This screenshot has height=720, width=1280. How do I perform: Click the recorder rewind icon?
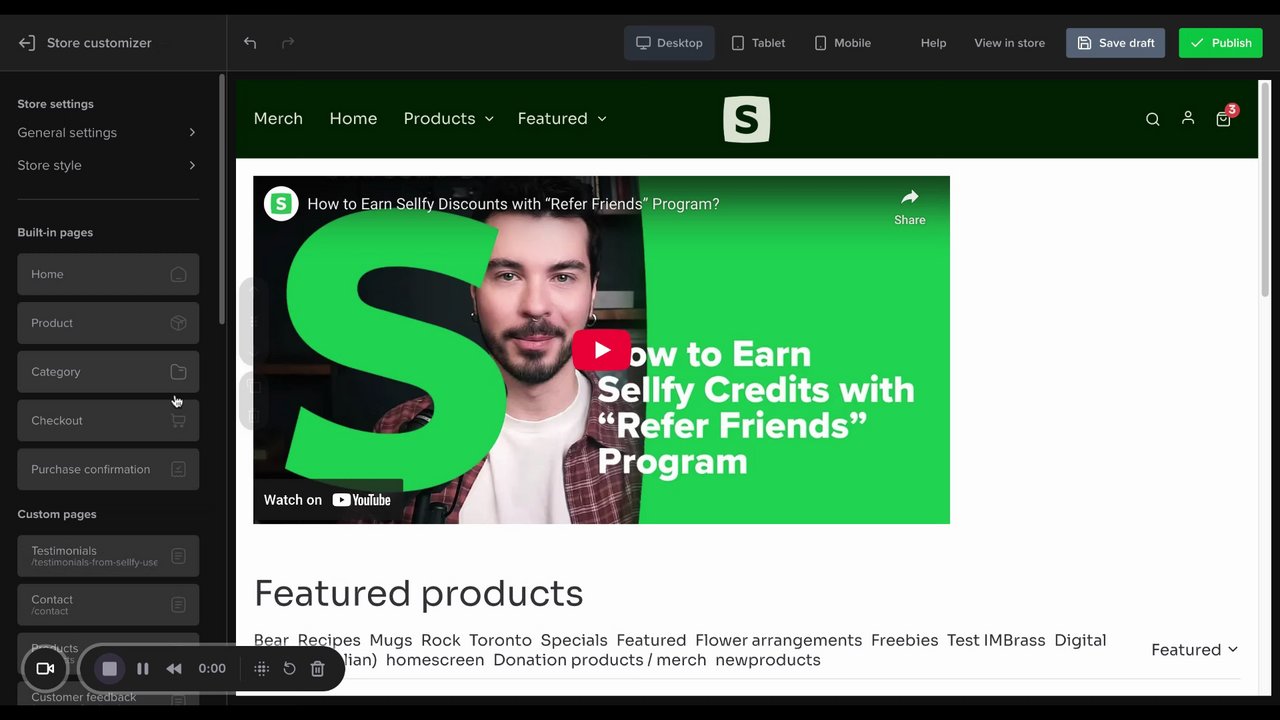click(174, 669)
